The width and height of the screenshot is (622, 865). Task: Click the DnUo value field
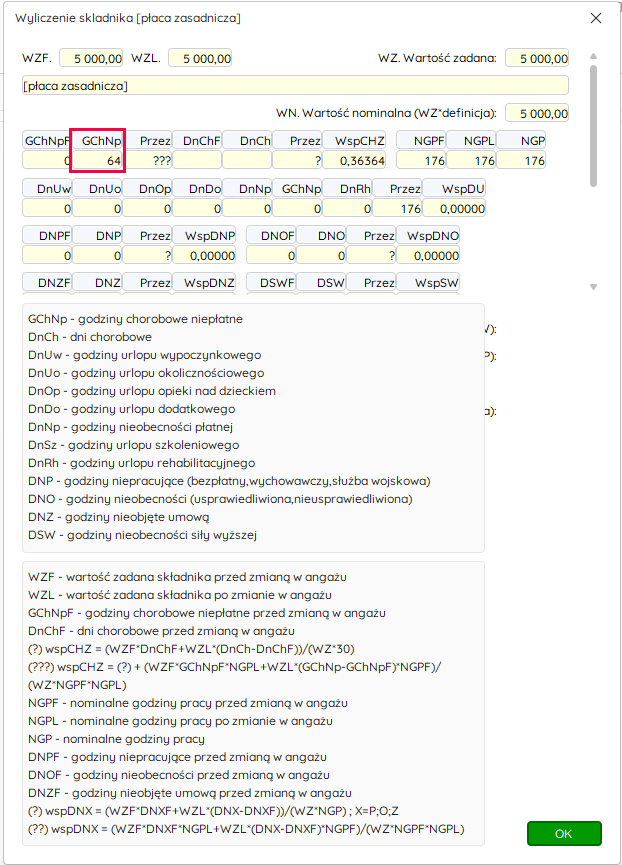tap(97, 209)
